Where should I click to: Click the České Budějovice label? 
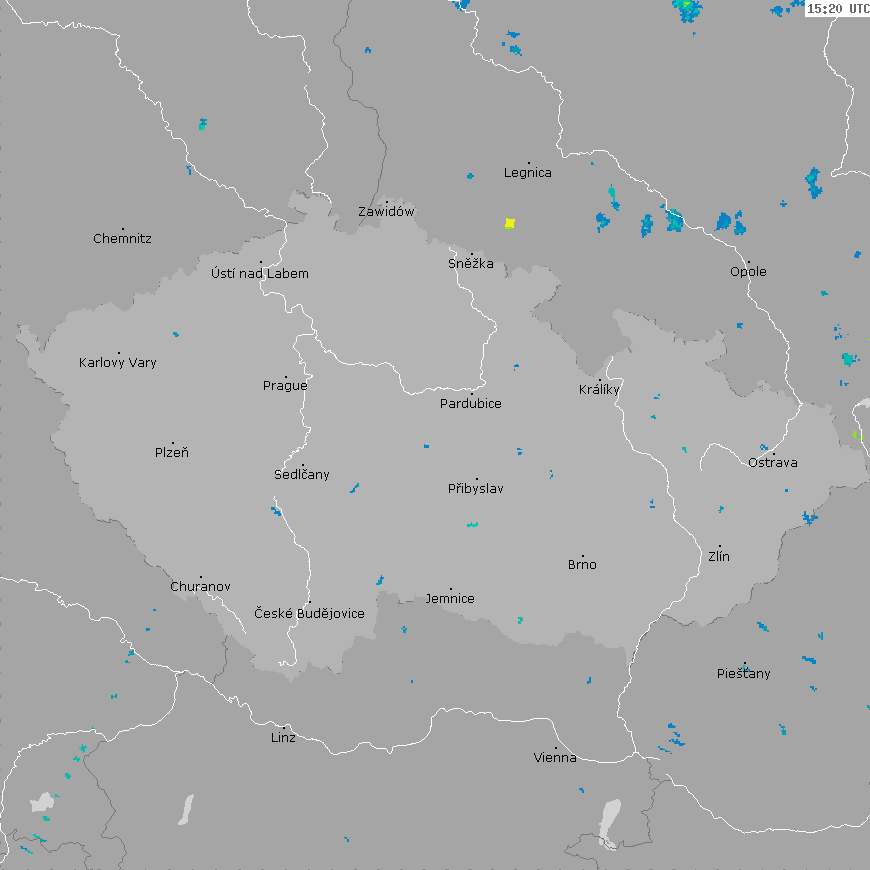tap(309, 614)
